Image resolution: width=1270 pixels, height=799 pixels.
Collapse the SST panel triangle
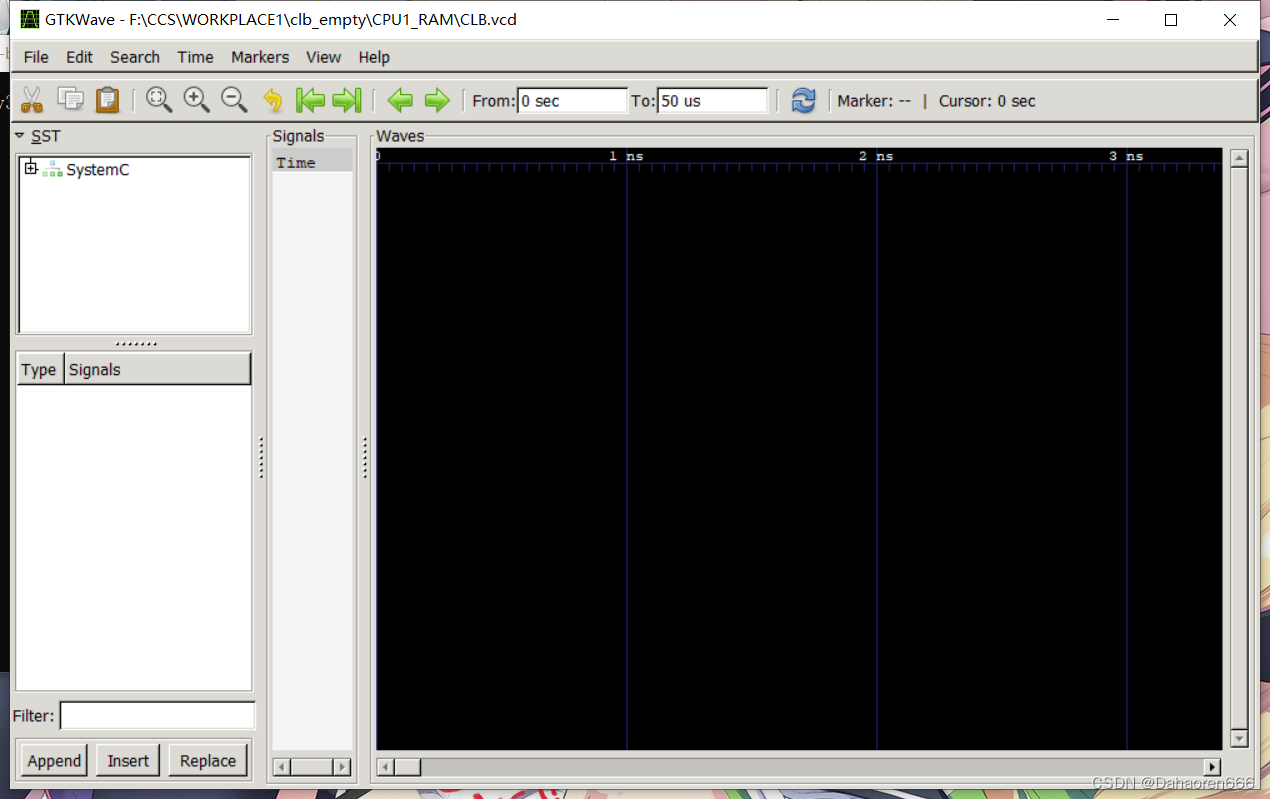pos(19,135)
